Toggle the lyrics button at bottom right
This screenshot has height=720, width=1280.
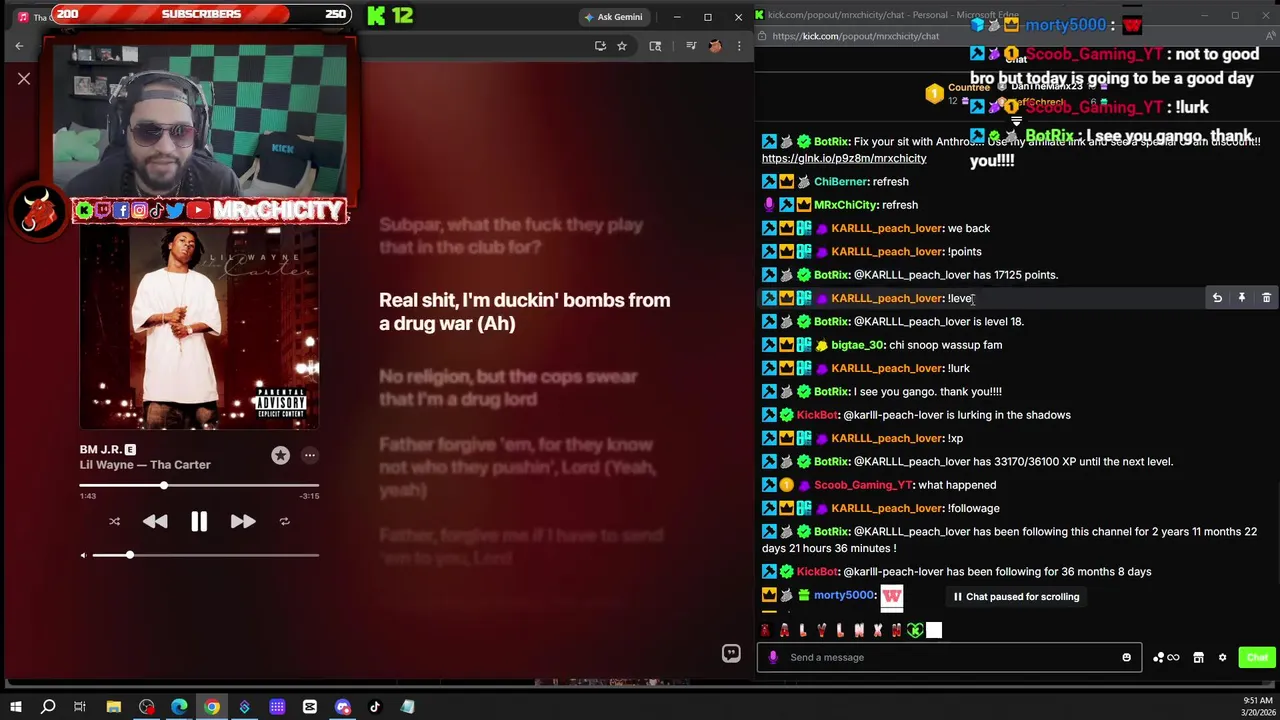731,653
